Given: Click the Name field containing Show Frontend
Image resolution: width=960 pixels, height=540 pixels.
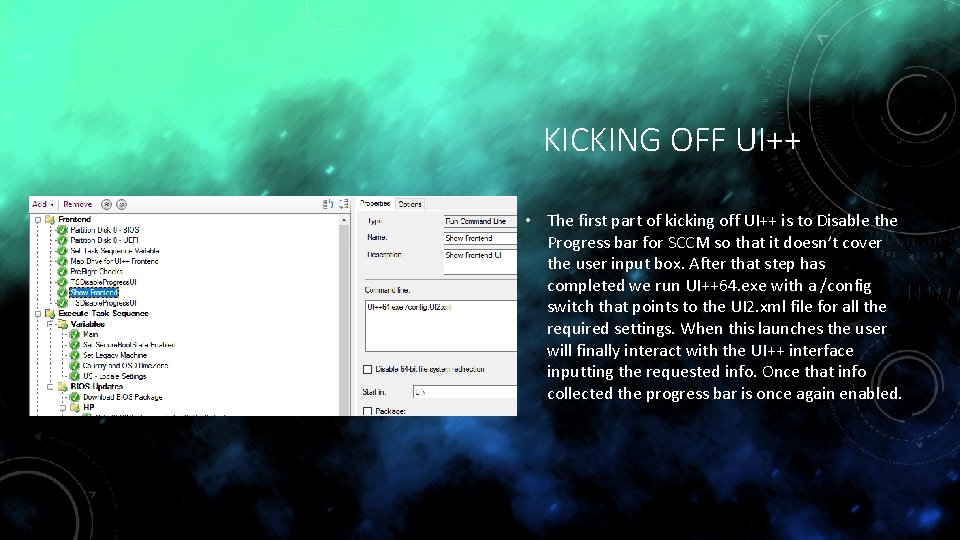Looking at the screenshot, I should point(480,238).
